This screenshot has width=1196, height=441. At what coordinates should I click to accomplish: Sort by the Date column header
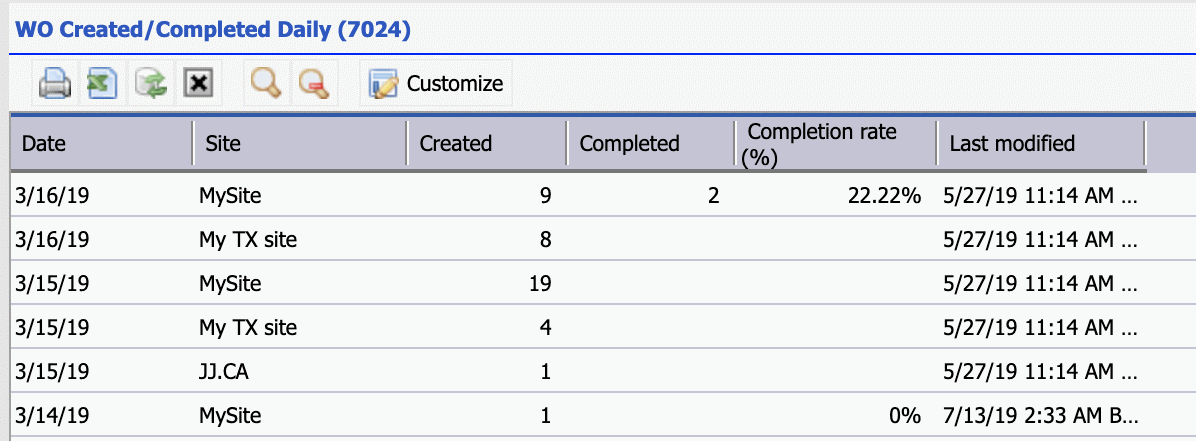(43, 144)
